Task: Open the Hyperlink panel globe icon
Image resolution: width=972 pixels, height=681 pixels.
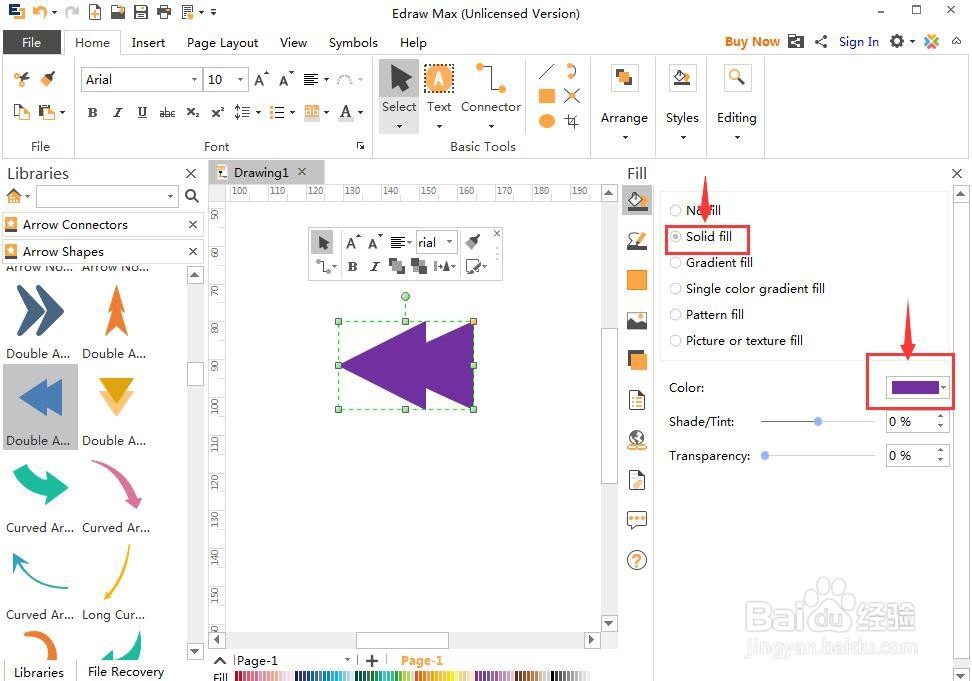Action: pos(637,440)
